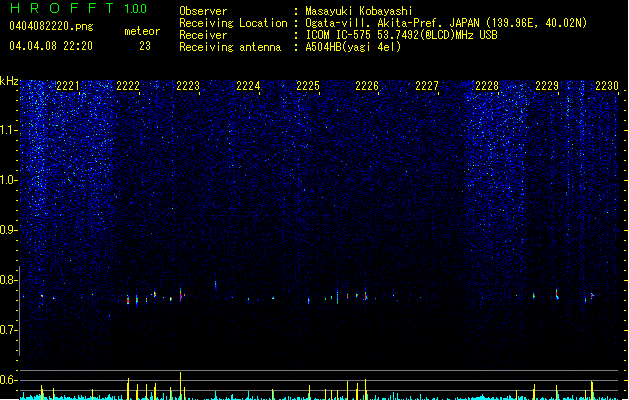
Task: Click the 2226 time marker
Action: (367, 86)
